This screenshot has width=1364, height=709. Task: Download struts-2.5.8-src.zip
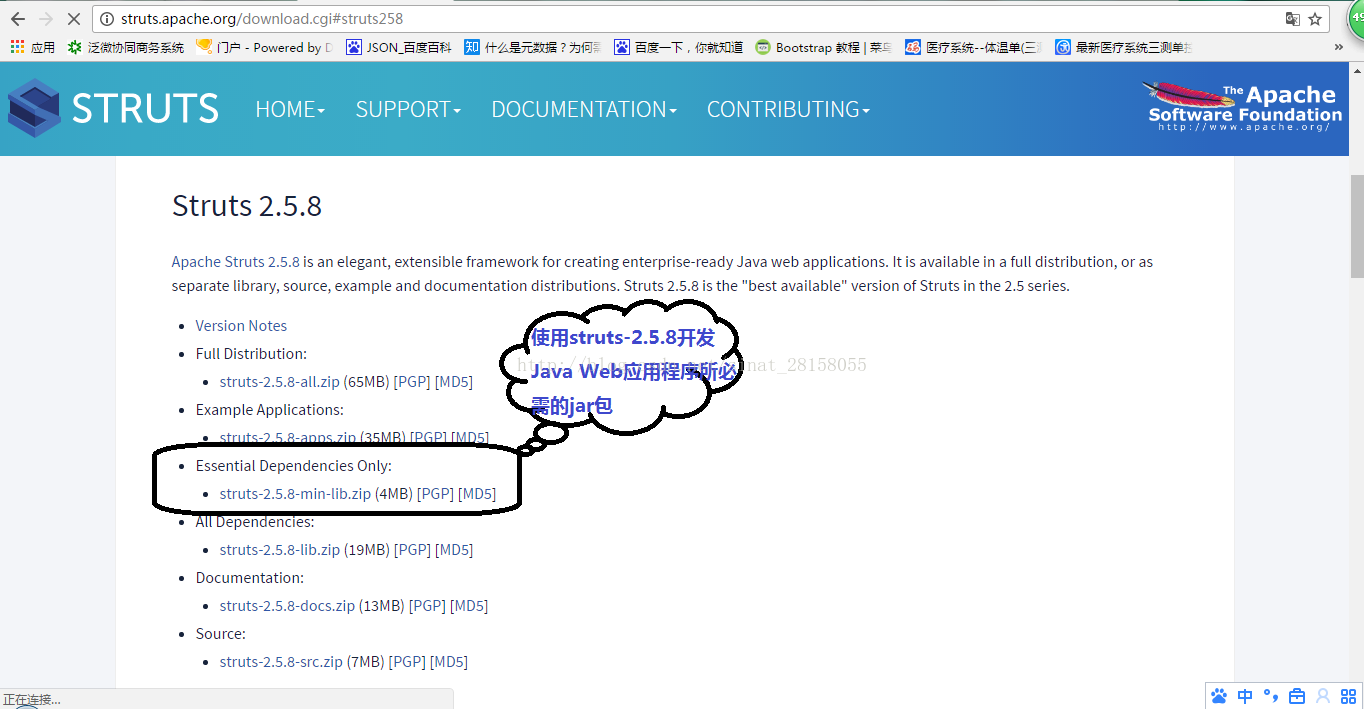tap(281, 662)
